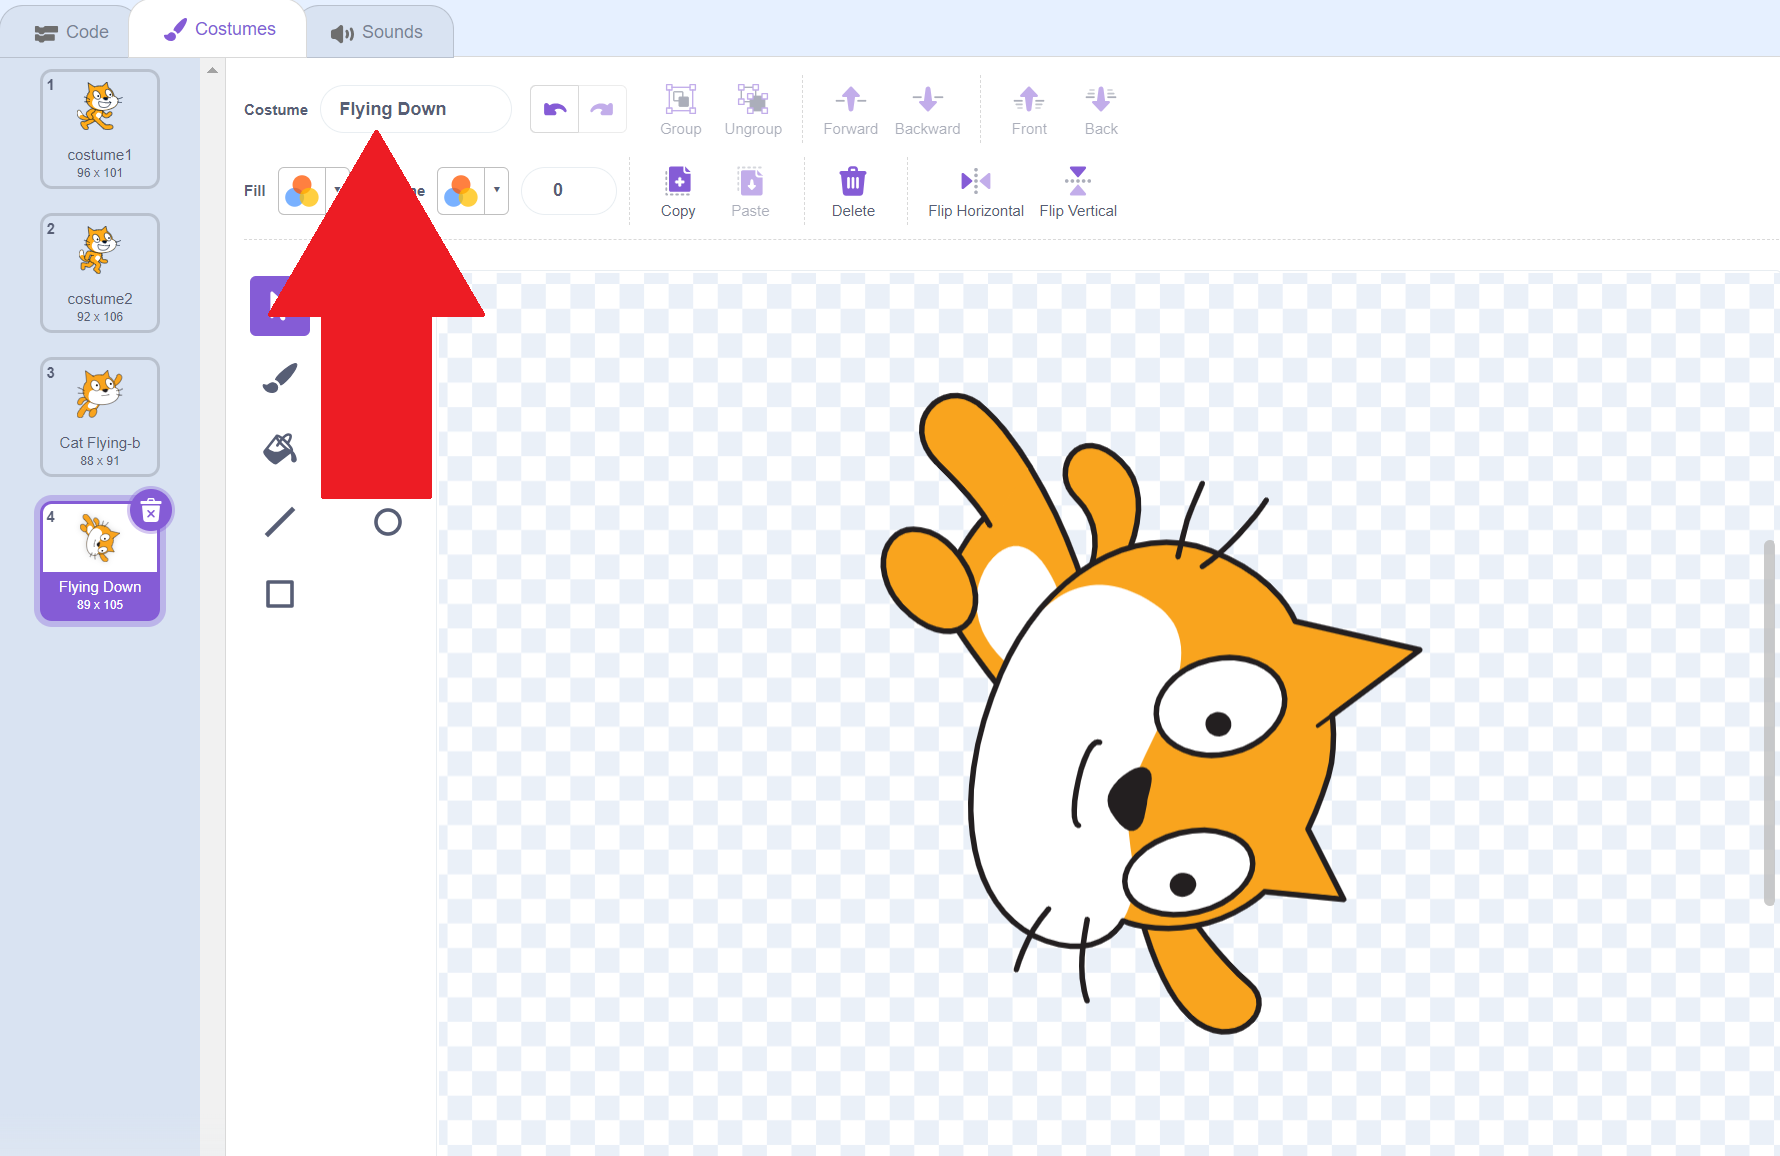
Task: Delete the Flying Down costume via trash icon
Action: point(151,511)
